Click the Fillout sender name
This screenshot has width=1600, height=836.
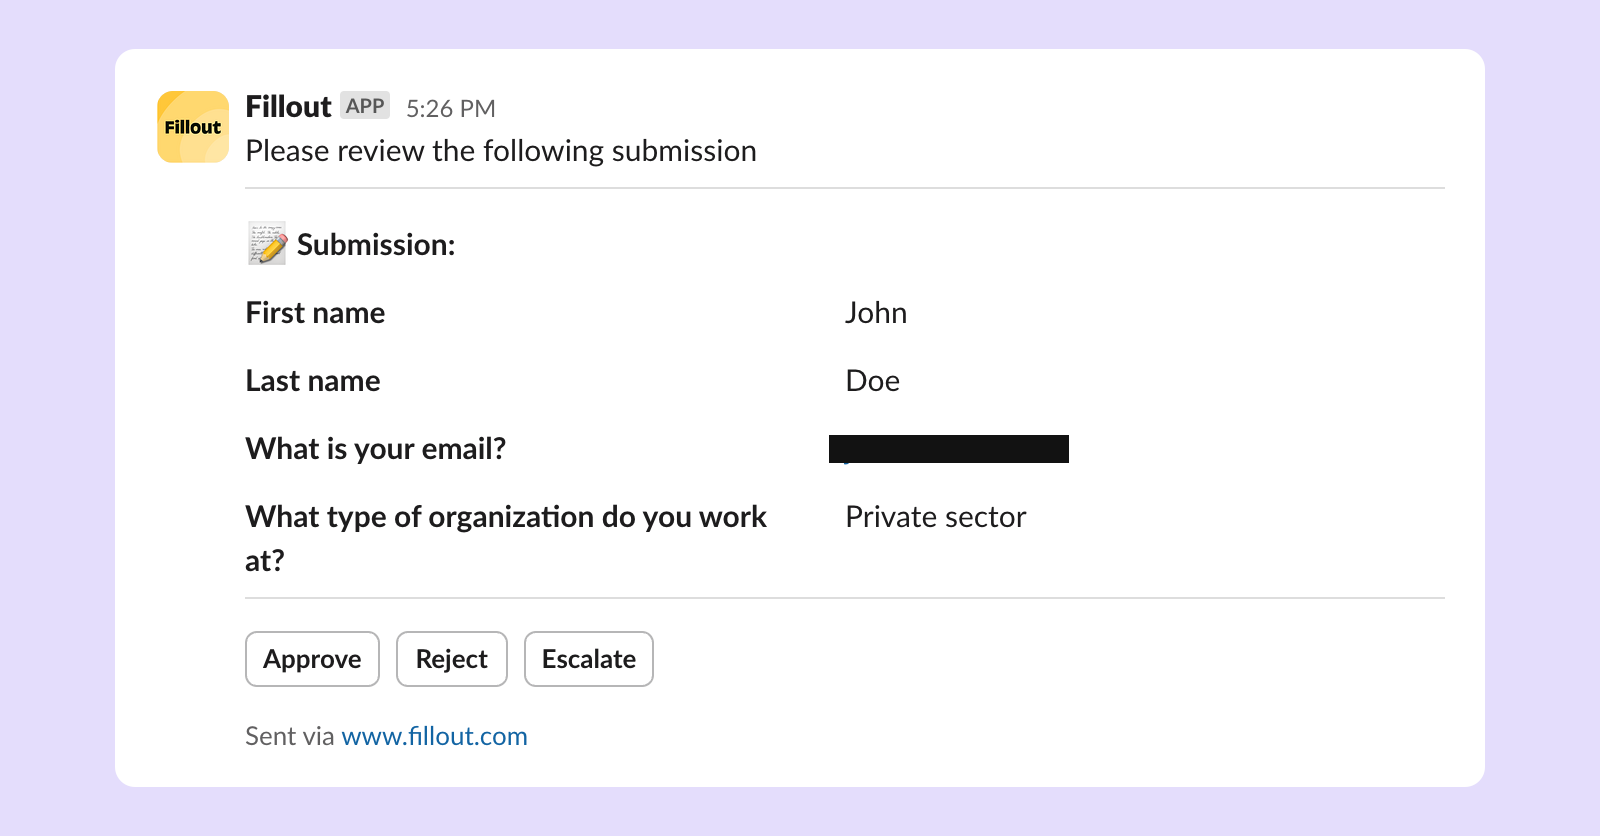(x=288, y=107)
